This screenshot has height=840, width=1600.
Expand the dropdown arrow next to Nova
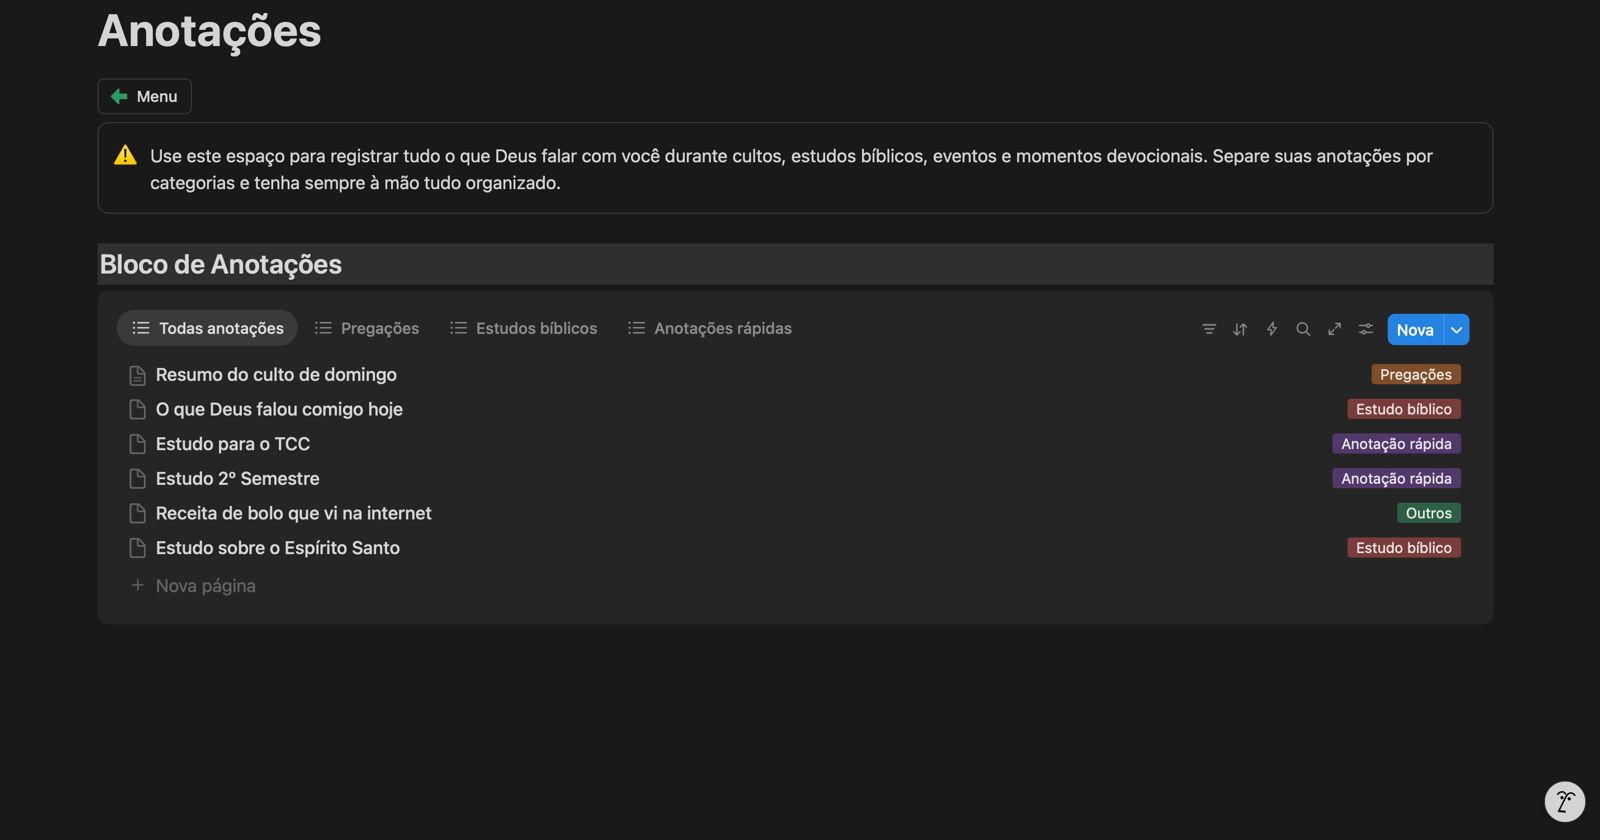[1456, 330]
